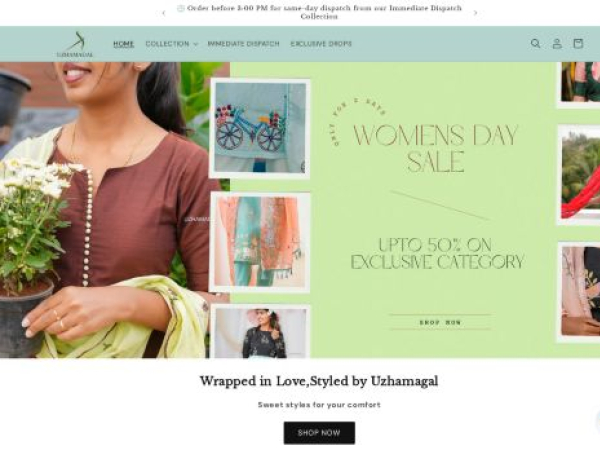Click the Uzhamagal logo
600x450 pixels.
[x=75, y=44]
